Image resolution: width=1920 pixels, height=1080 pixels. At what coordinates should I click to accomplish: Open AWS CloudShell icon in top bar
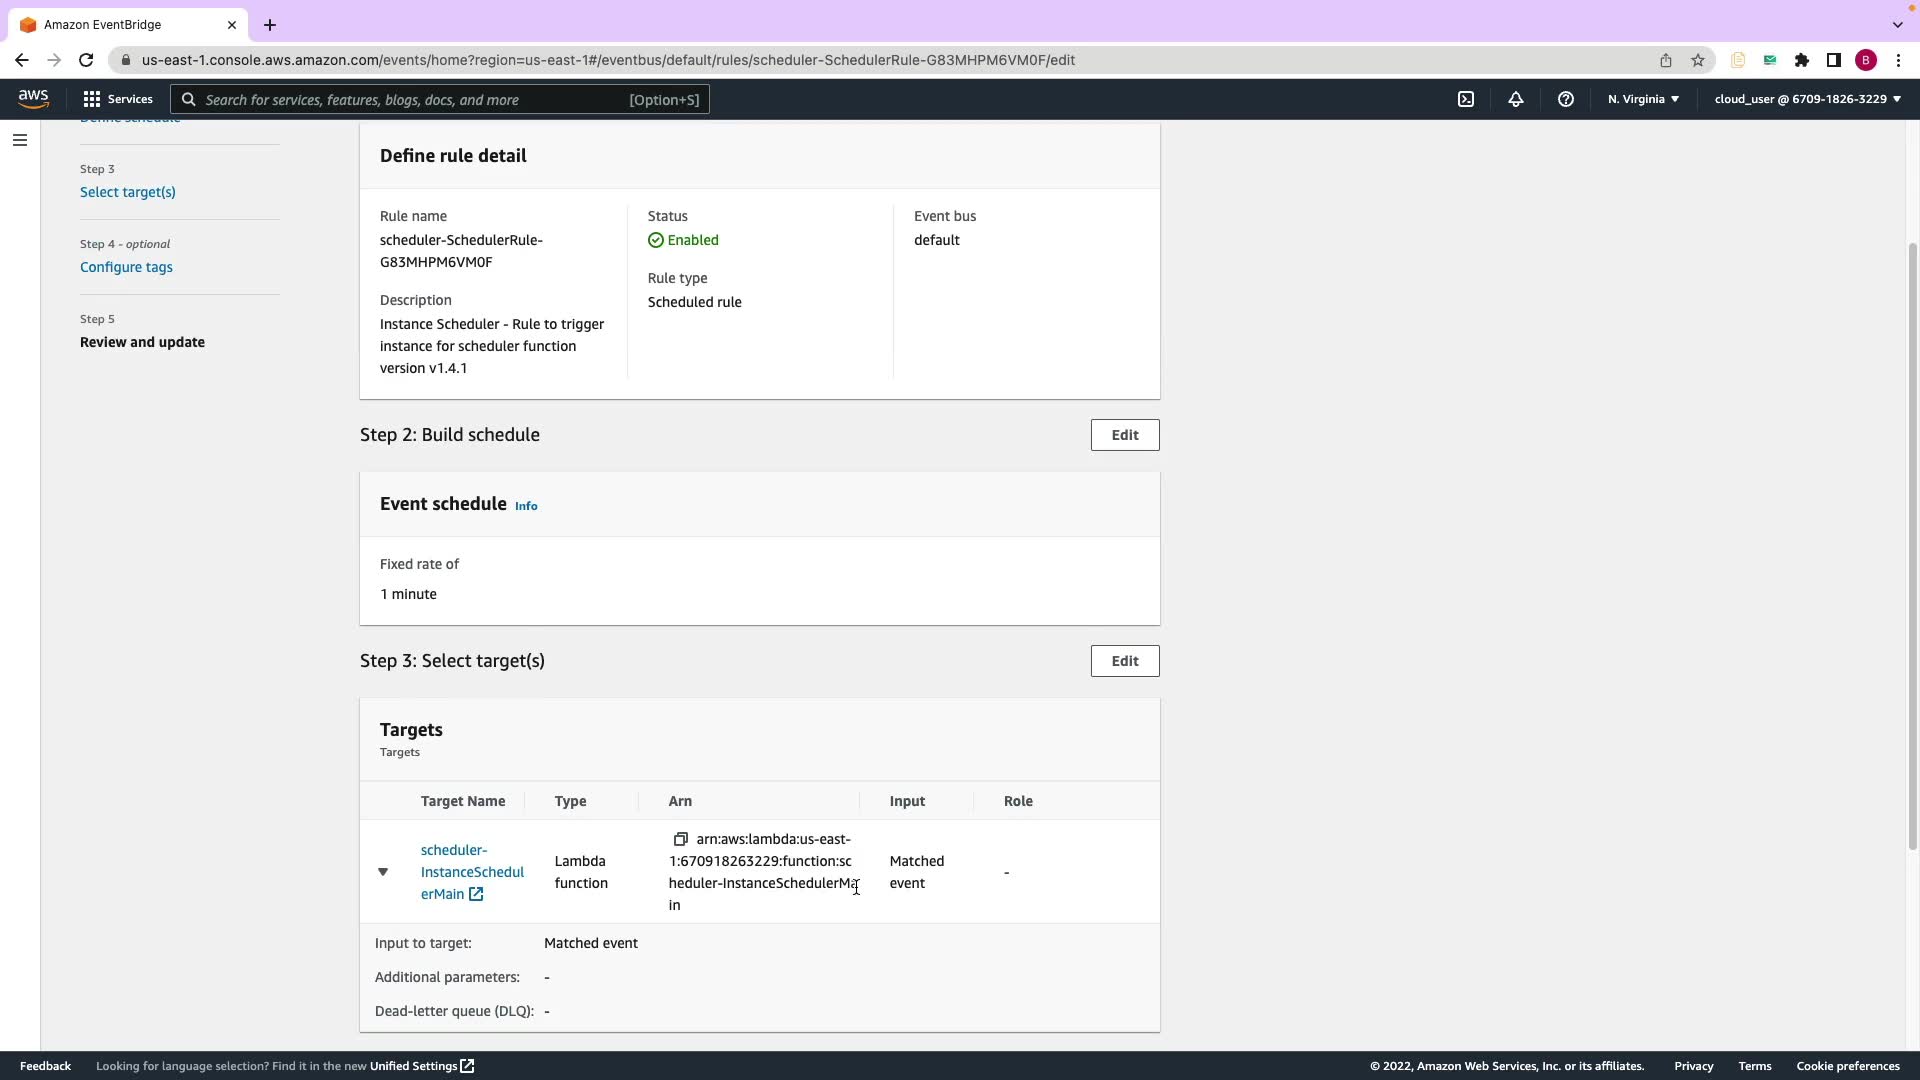point(1466,99)
